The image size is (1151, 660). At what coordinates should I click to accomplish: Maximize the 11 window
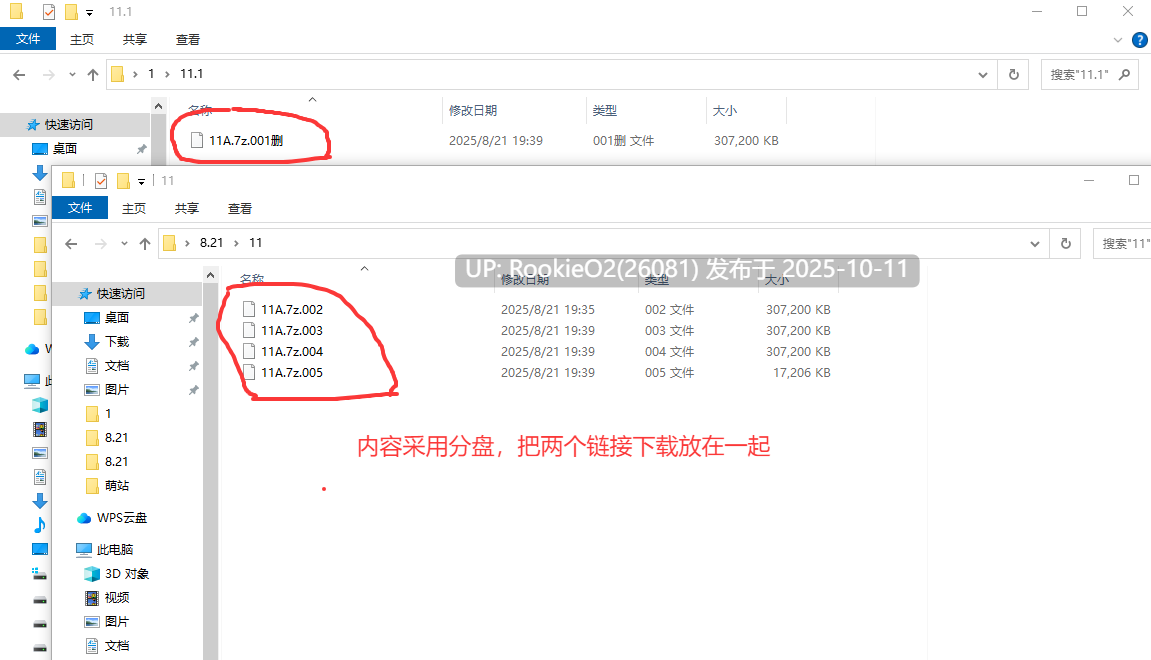point(1134,181)
